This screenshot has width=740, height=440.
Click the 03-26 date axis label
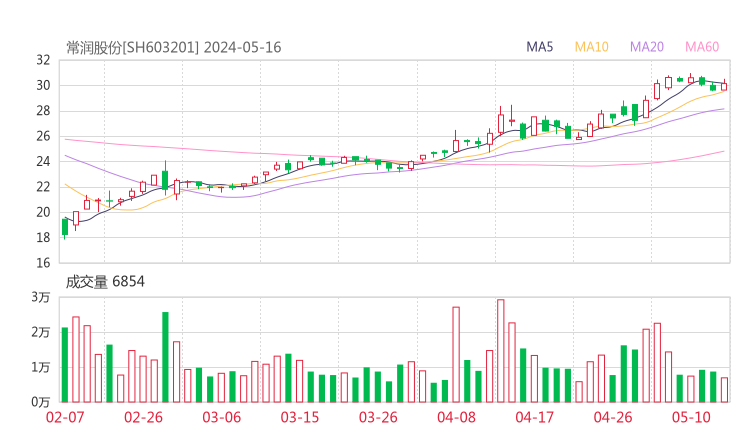378,417
